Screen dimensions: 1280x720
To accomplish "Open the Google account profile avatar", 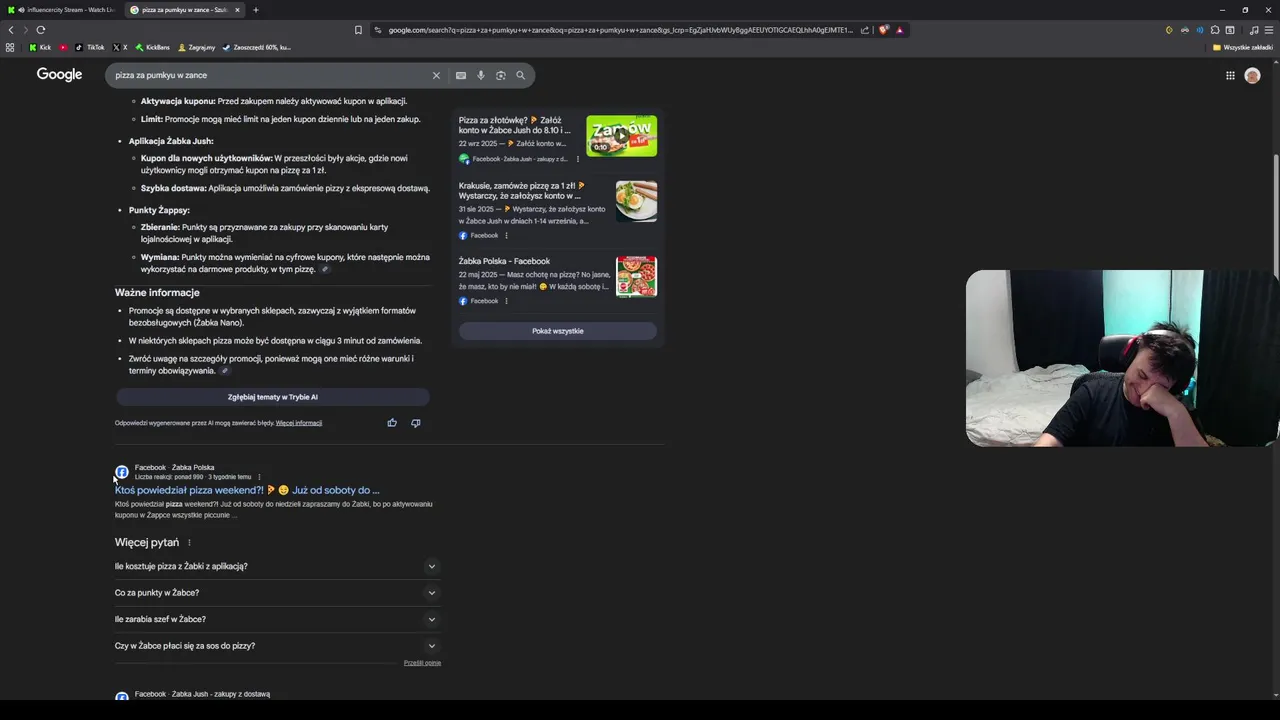I will (x=1252, y=75).
